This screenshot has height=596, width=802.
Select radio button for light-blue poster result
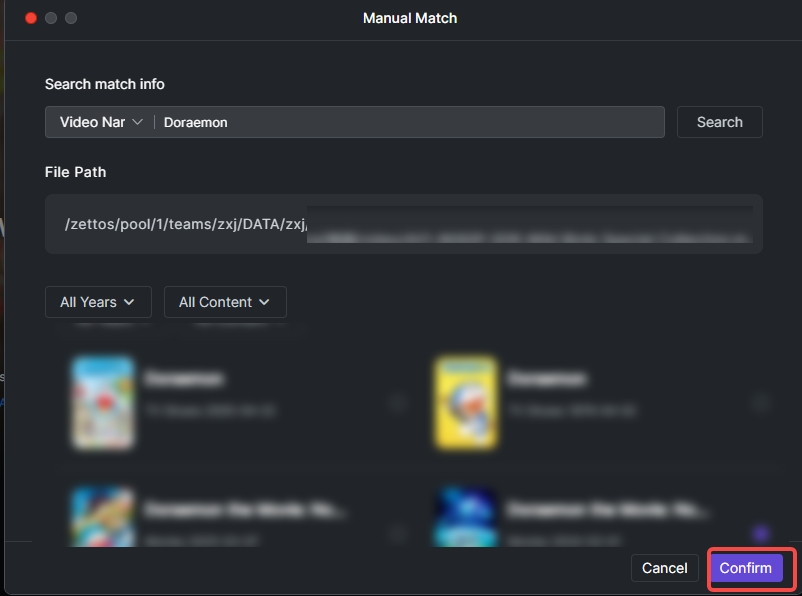click(398, 403)
